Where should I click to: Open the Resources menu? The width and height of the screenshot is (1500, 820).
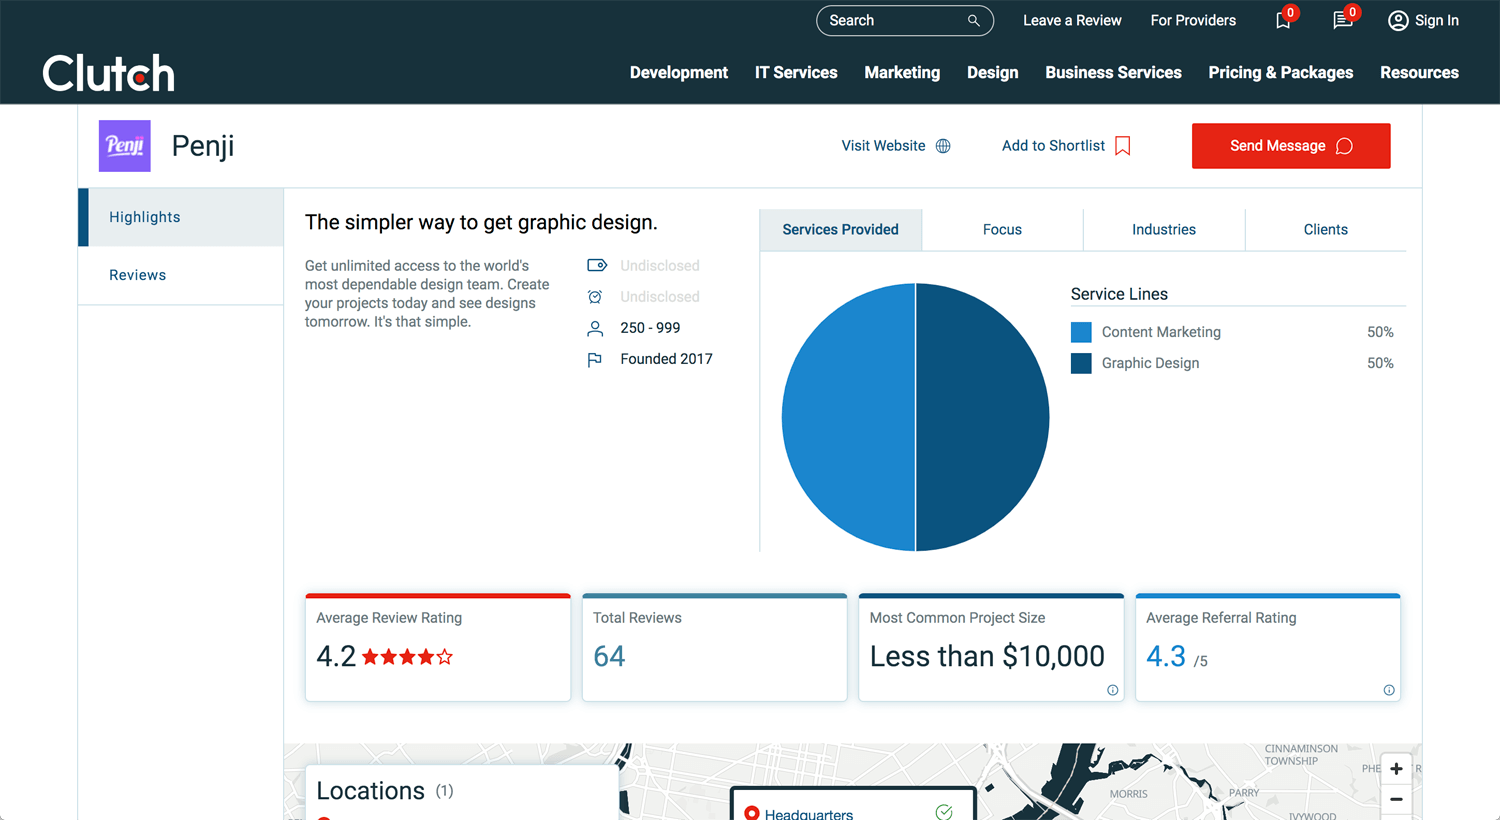(x=1419, y=72)
